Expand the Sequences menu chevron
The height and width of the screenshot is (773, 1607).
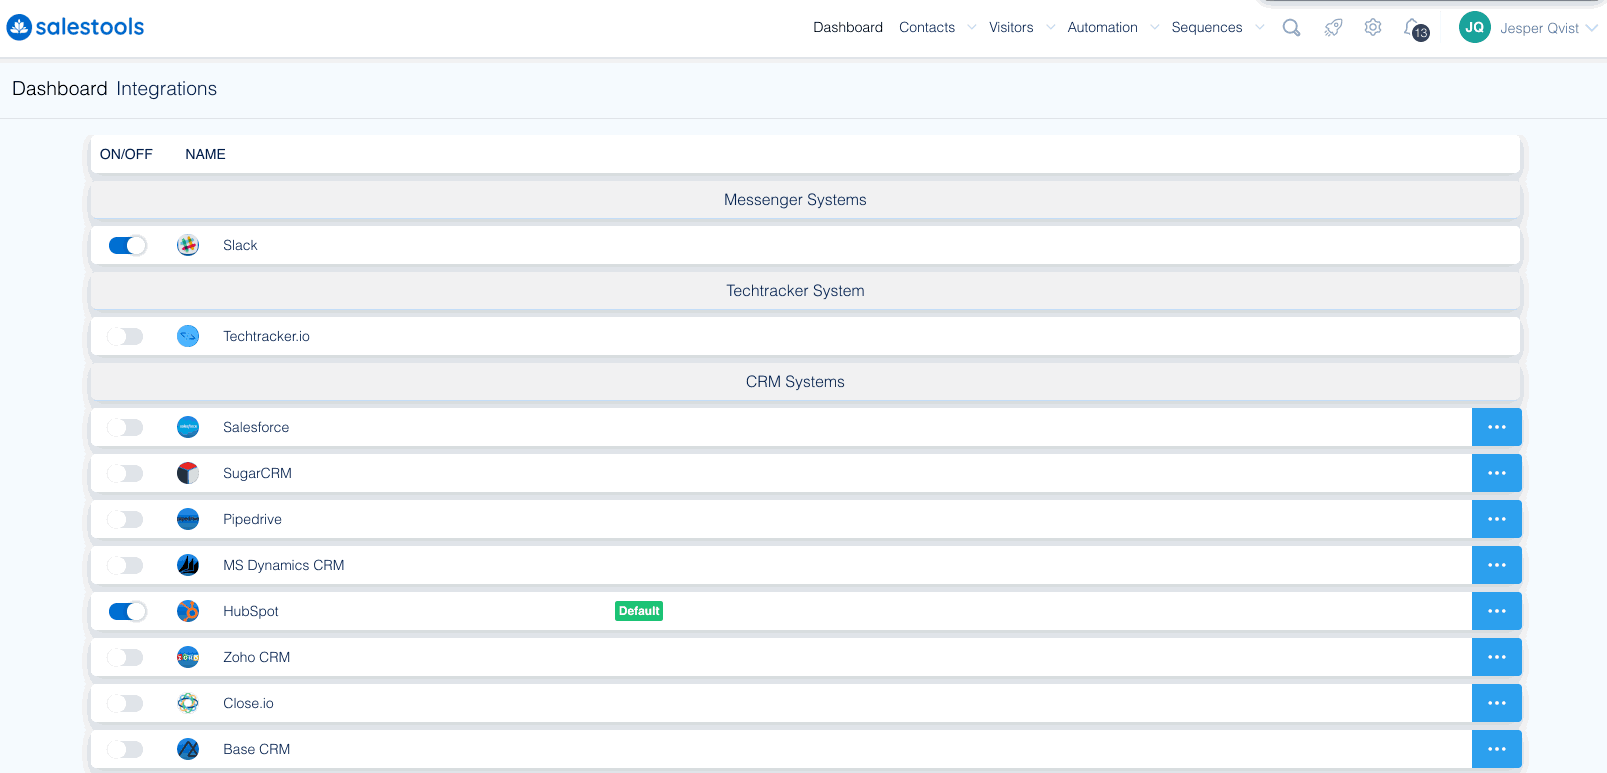1259,28
